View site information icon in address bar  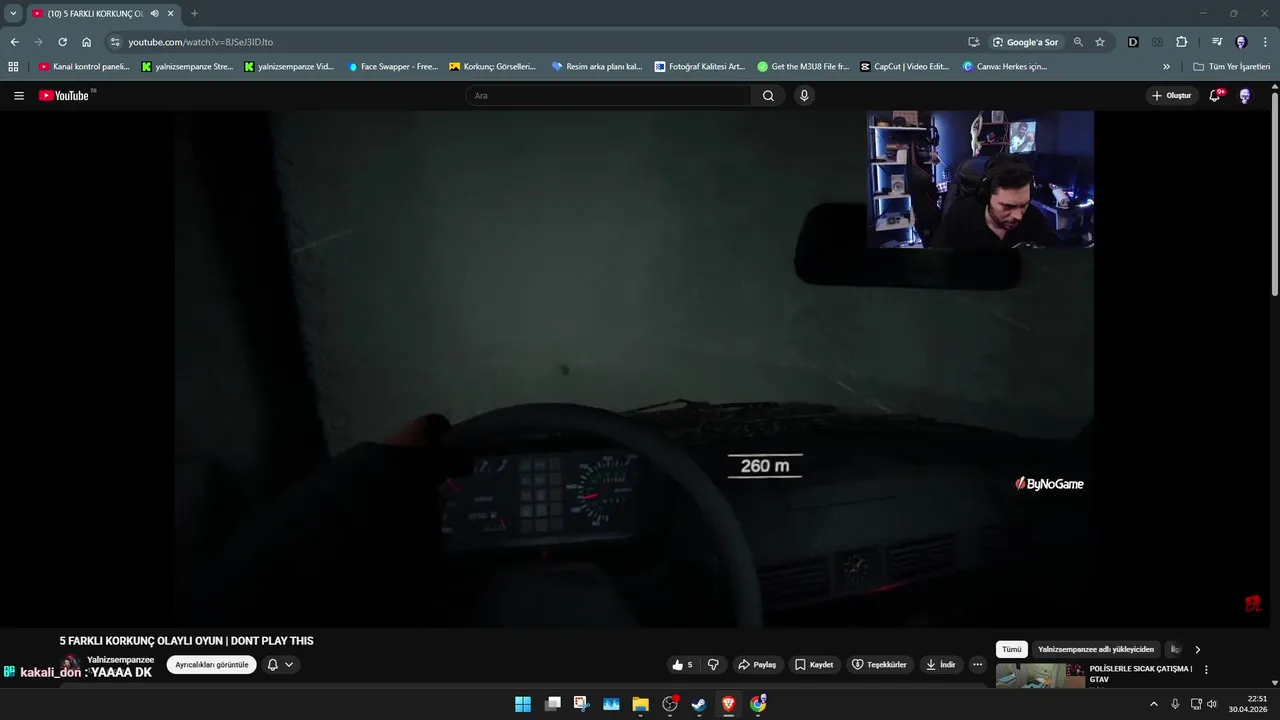(115, 42)
